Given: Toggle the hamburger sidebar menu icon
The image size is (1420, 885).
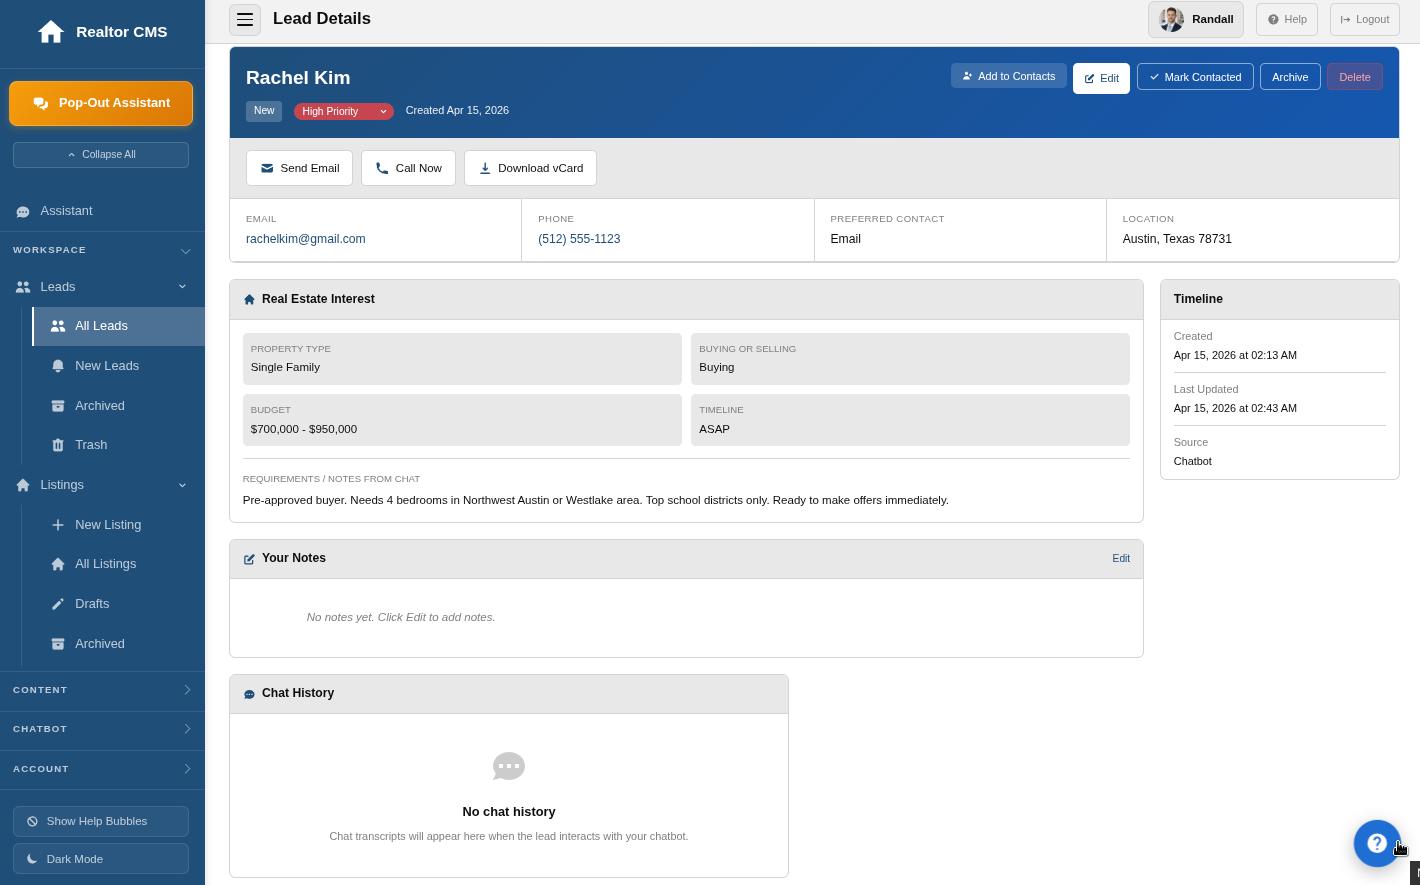Looking at the screenshot, I should [245, 19].
